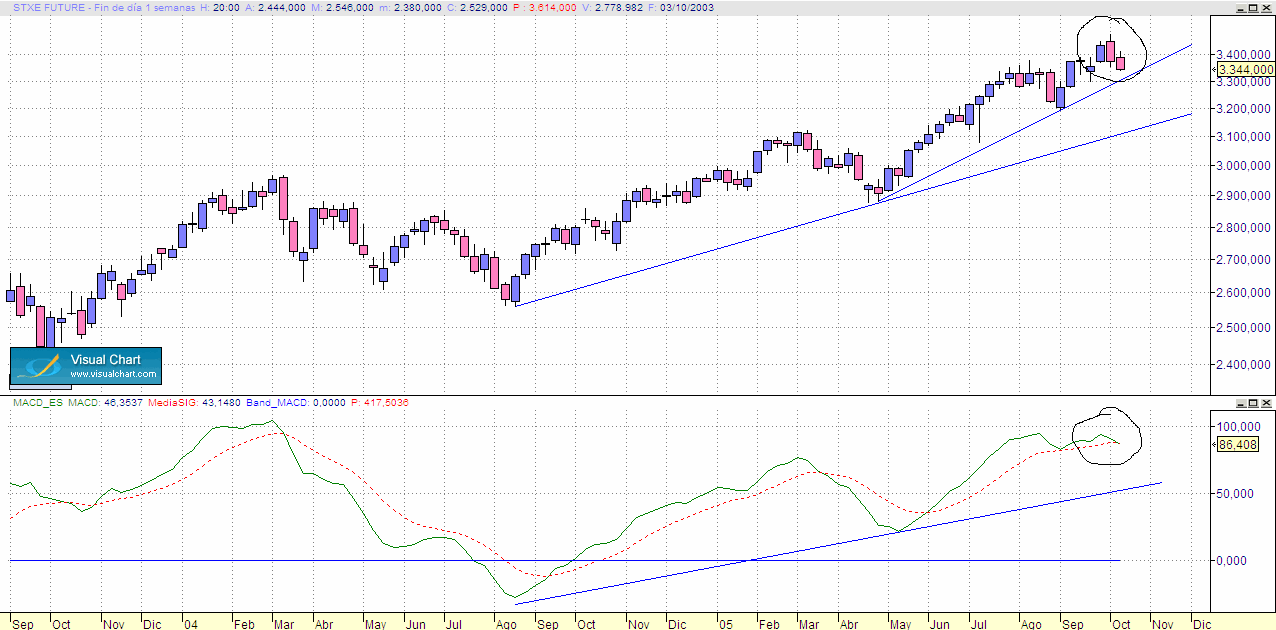Close the MACD_ES indicator panel
1276x630 pixels.
pos(1267,402)
